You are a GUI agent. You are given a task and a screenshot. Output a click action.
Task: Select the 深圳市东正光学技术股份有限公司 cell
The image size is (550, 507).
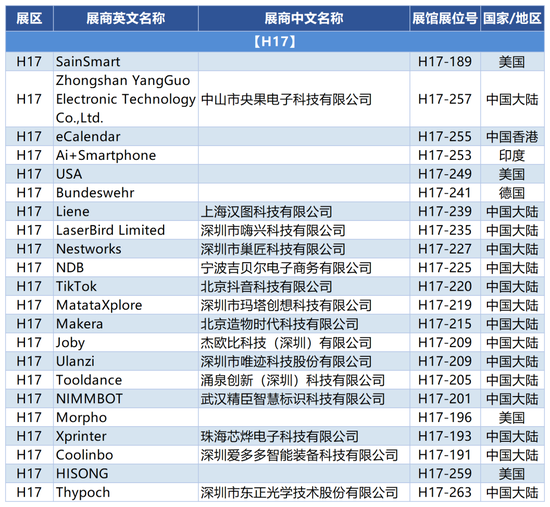[x=304, y=492]
